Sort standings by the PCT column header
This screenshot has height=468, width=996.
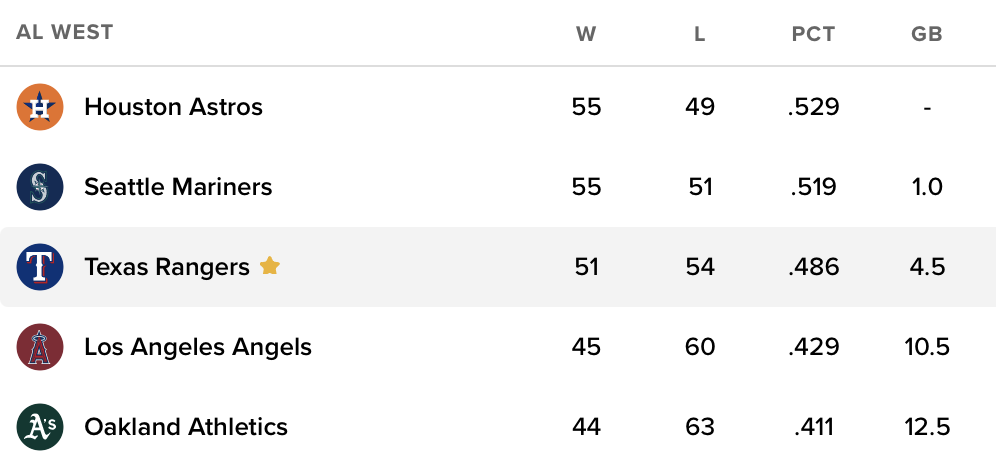click(x=813, y=34)
